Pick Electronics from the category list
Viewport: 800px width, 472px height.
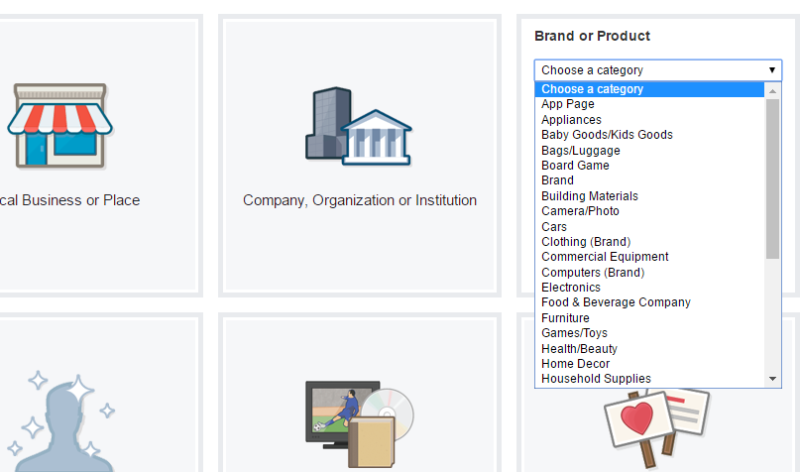click(649, 287)
